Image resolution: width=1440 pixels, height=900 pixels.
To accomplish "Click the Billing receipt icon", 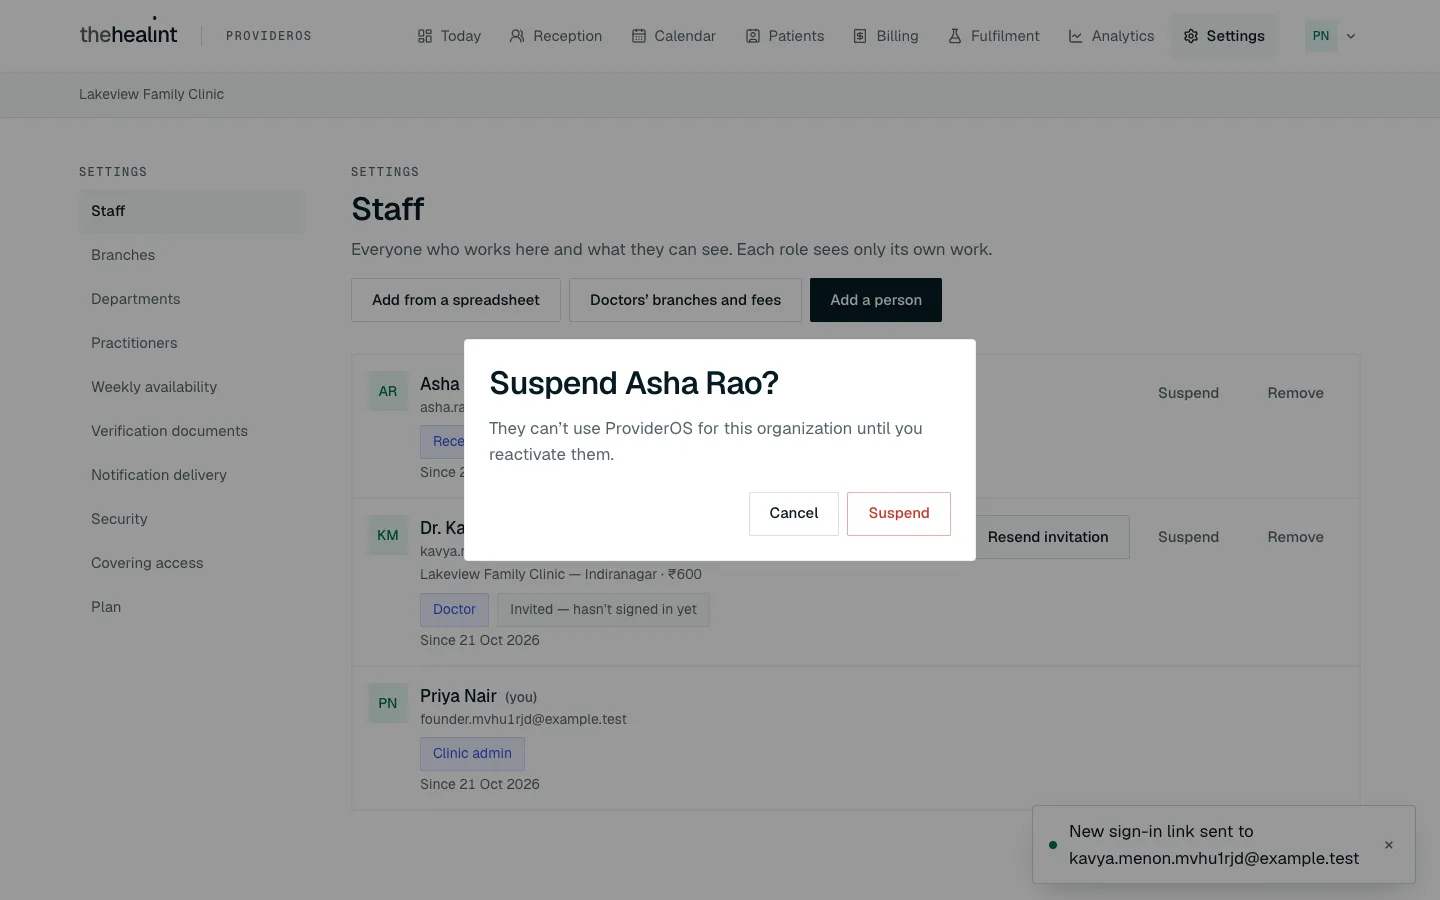I will click(x=860, y=36).
